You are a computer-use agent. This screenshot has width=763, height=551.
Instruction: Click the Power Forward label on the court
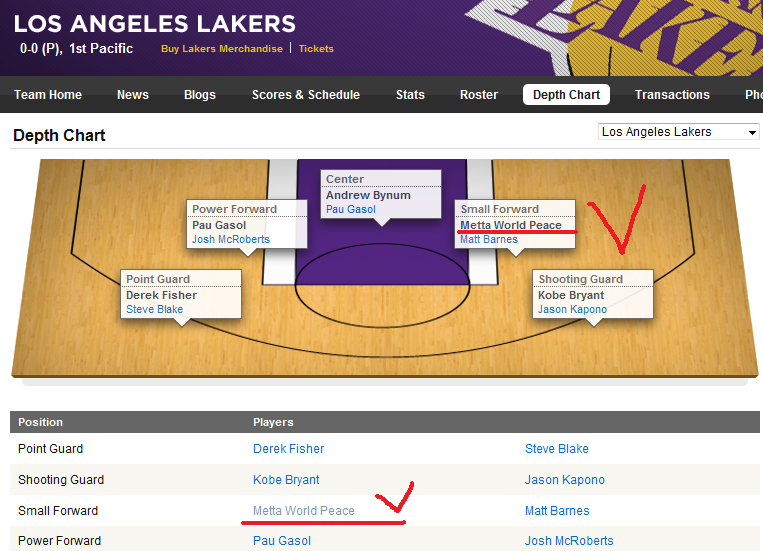tap(235, 209)
